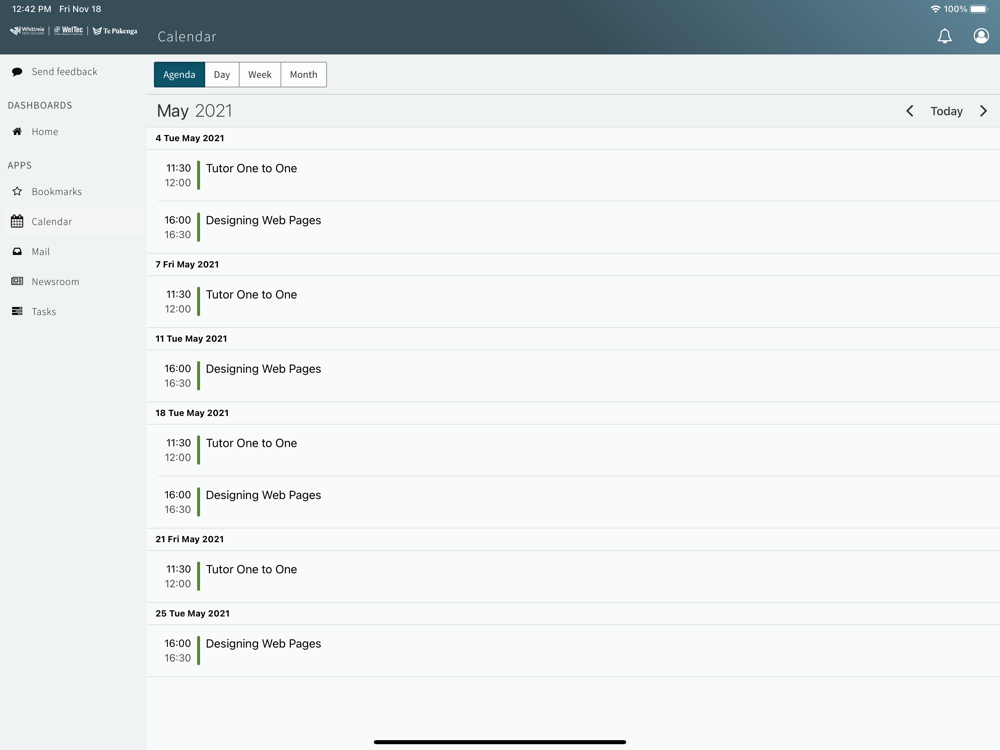1000x750 pixels.
Task: Open Designing Web Pages on 11 May
Action: 573,376
